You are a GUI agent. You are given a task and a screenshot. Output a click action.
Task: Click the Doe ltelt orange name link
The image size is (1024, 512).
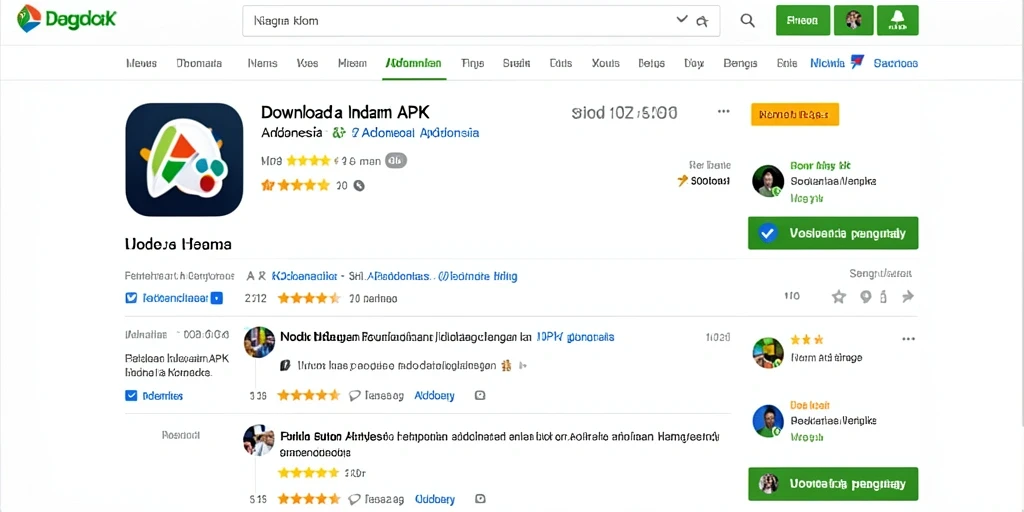[x=810, y=406]
